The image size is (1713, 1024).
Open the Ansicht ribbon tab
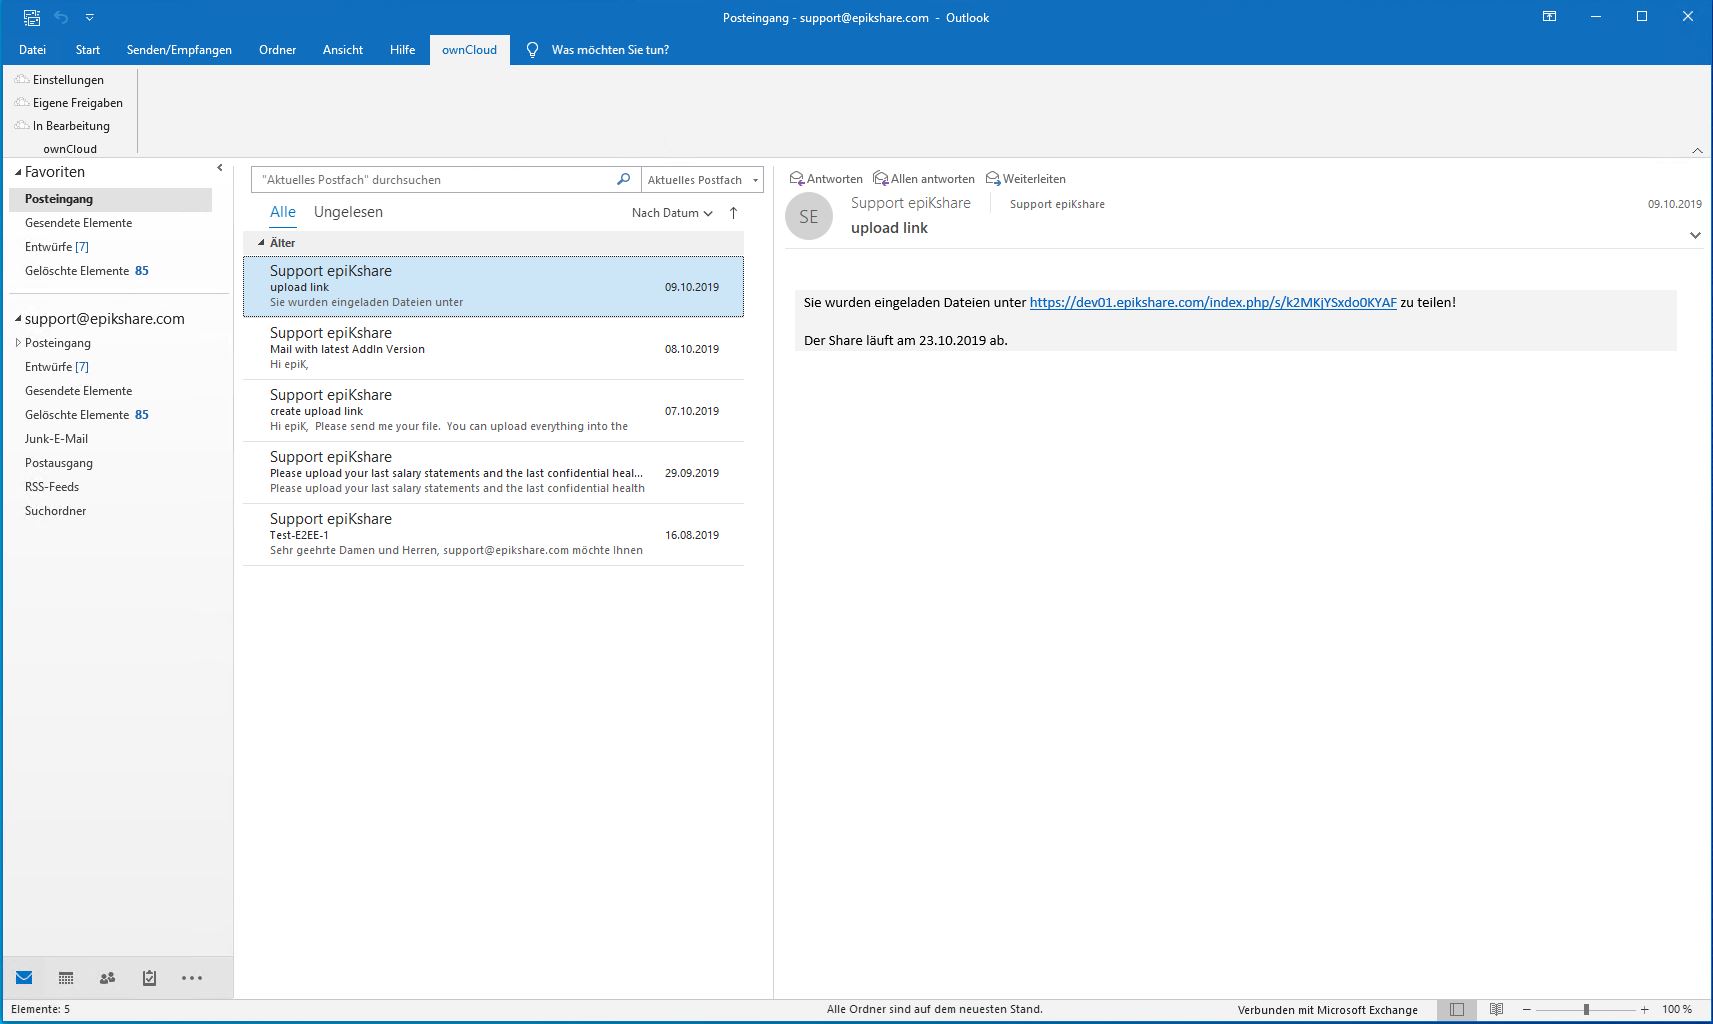pyautogui.click(x=343, y=50)
